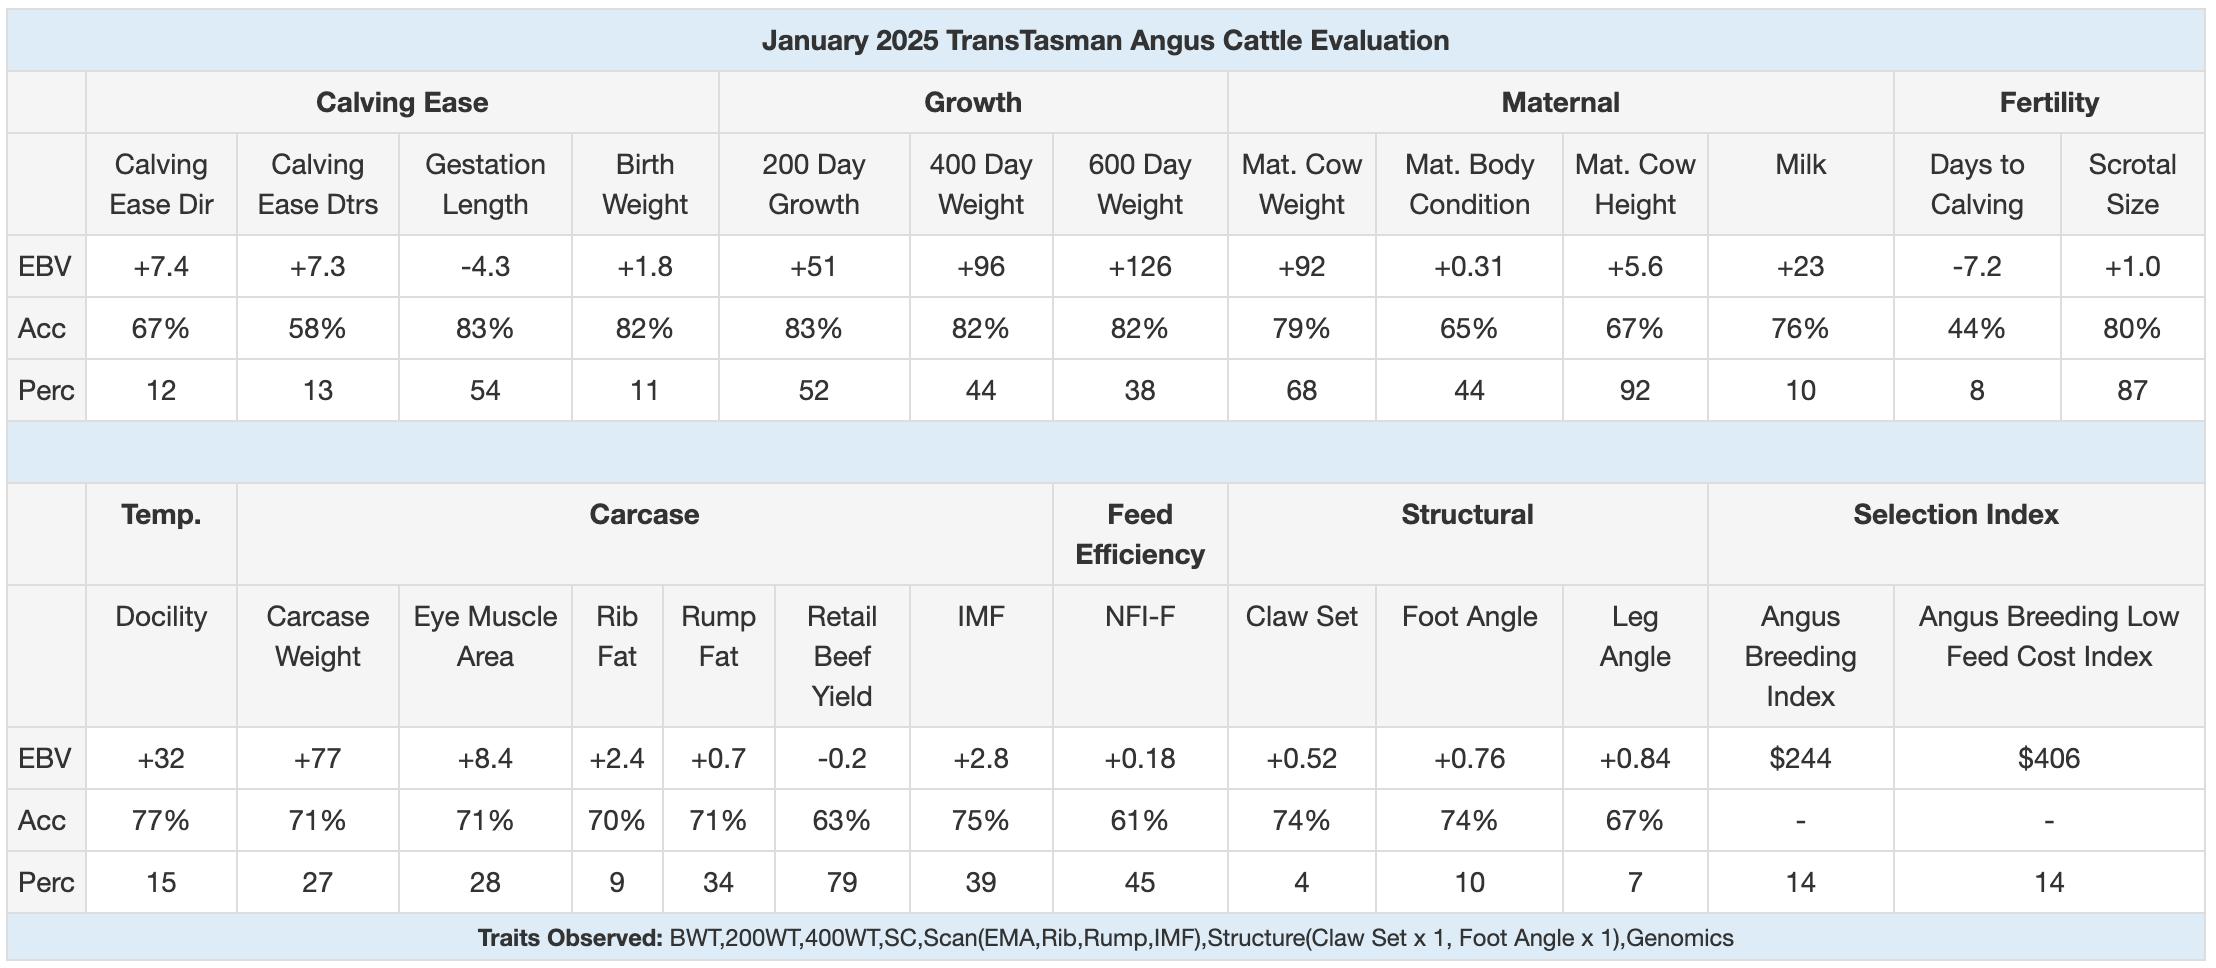The width and height of the screenshot is (2216, 968).
Task: Click the Gestation Length column header
Action: pyautogui.click(x=485, y=184)
